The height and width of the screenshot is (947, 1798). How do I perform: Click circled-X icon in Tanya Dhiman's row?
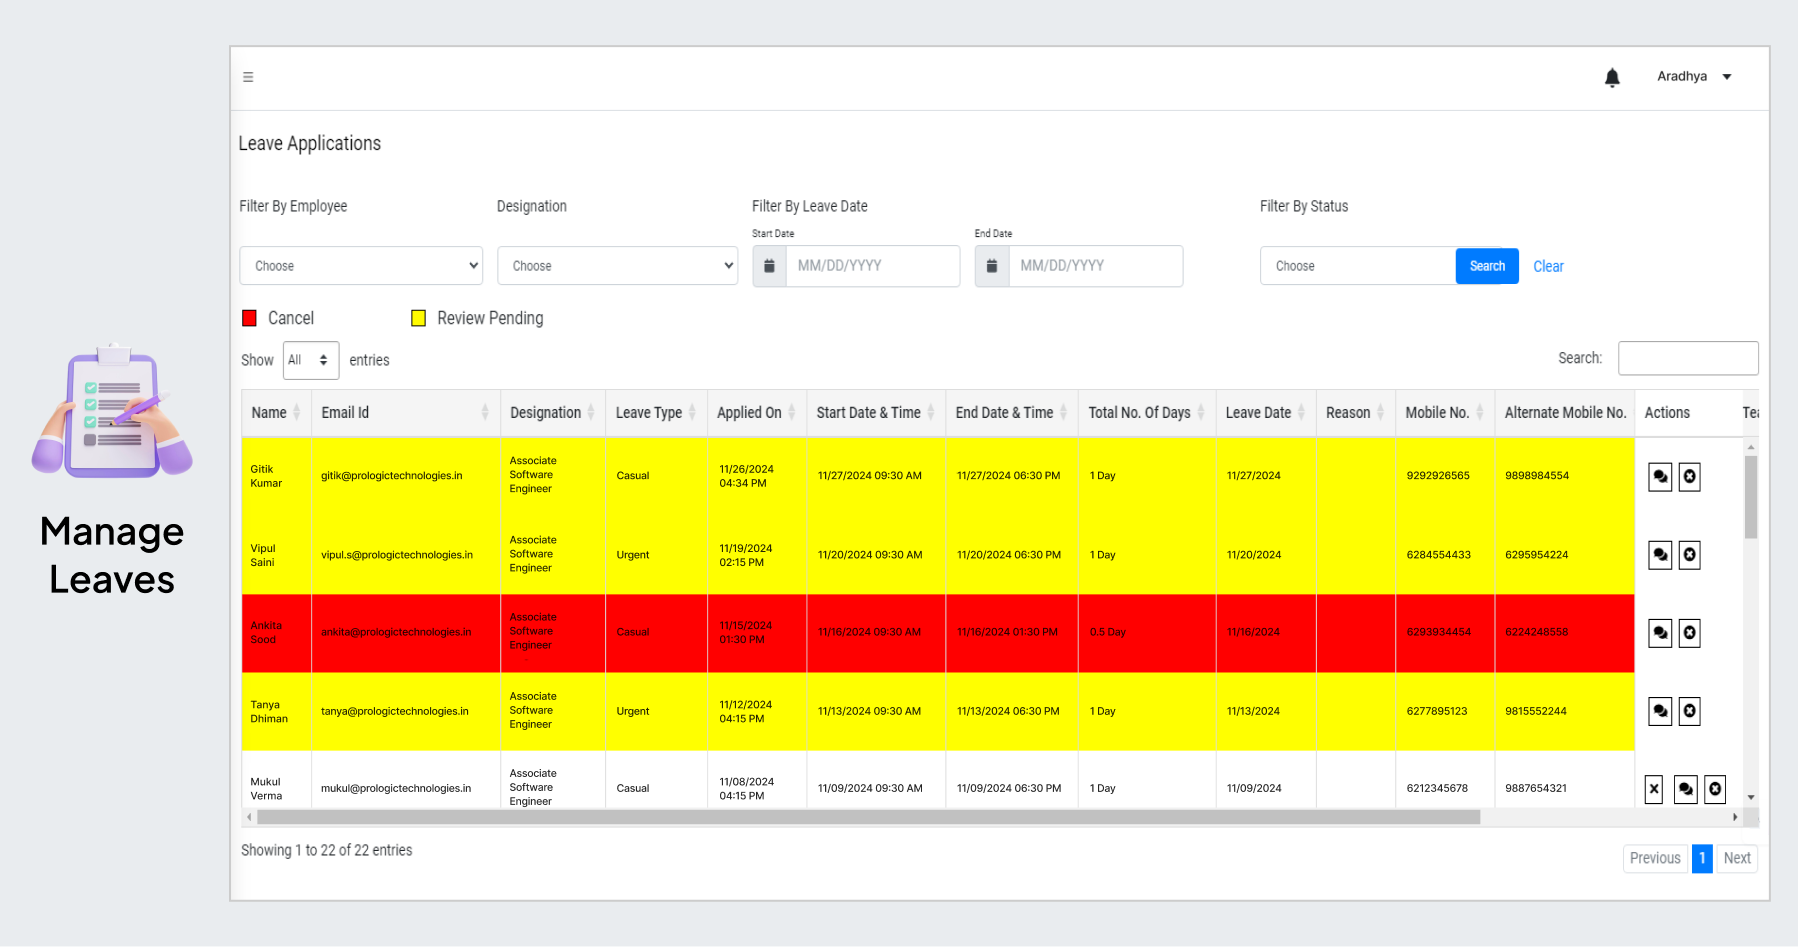tap(1689, 711)
